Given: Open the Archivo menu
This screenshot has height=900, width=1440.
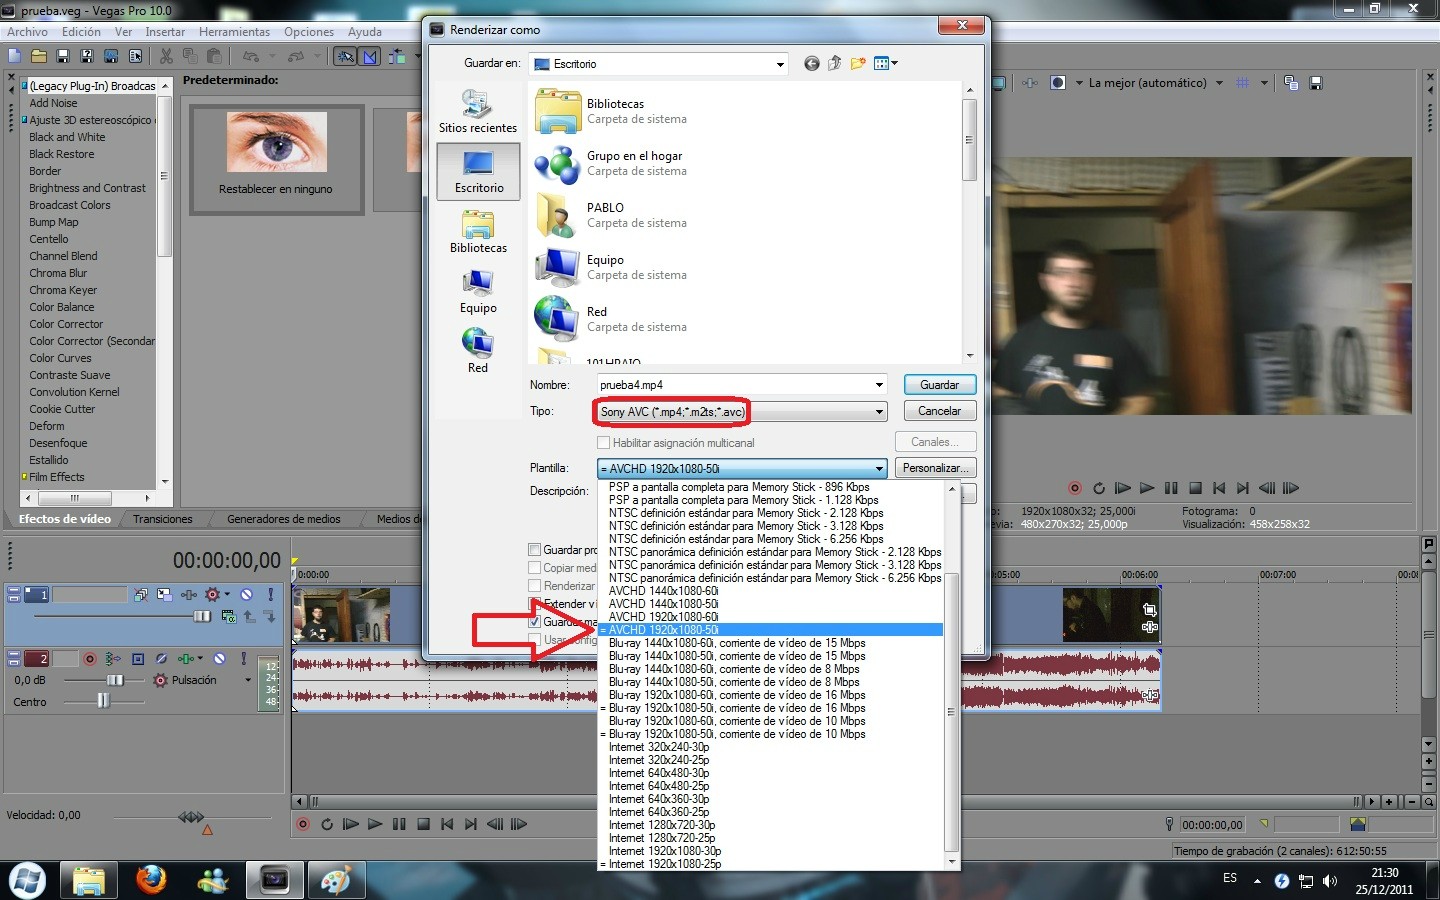Looking at the screenshot, I should 28,32.
